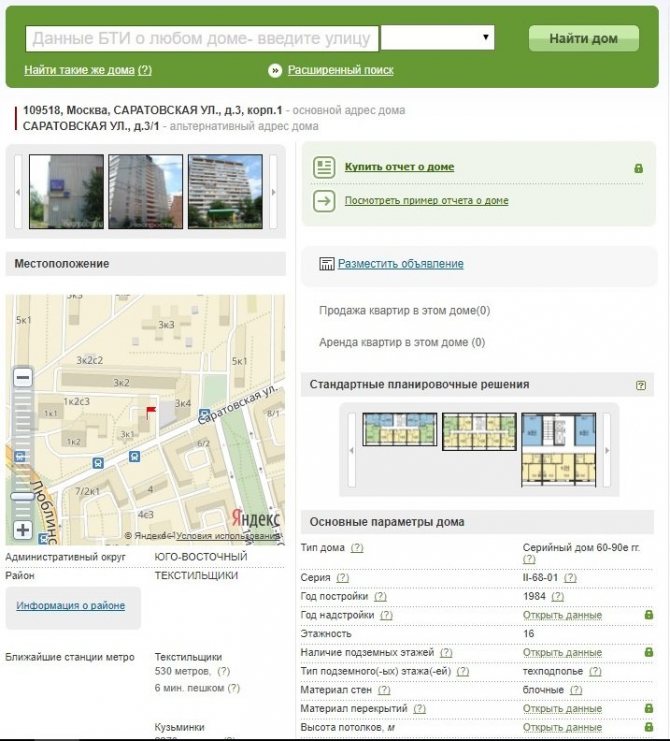Click help mark next to Материал стен
Image resolution: width=670 pixels, height=741 pixels.
coord(384,690)
